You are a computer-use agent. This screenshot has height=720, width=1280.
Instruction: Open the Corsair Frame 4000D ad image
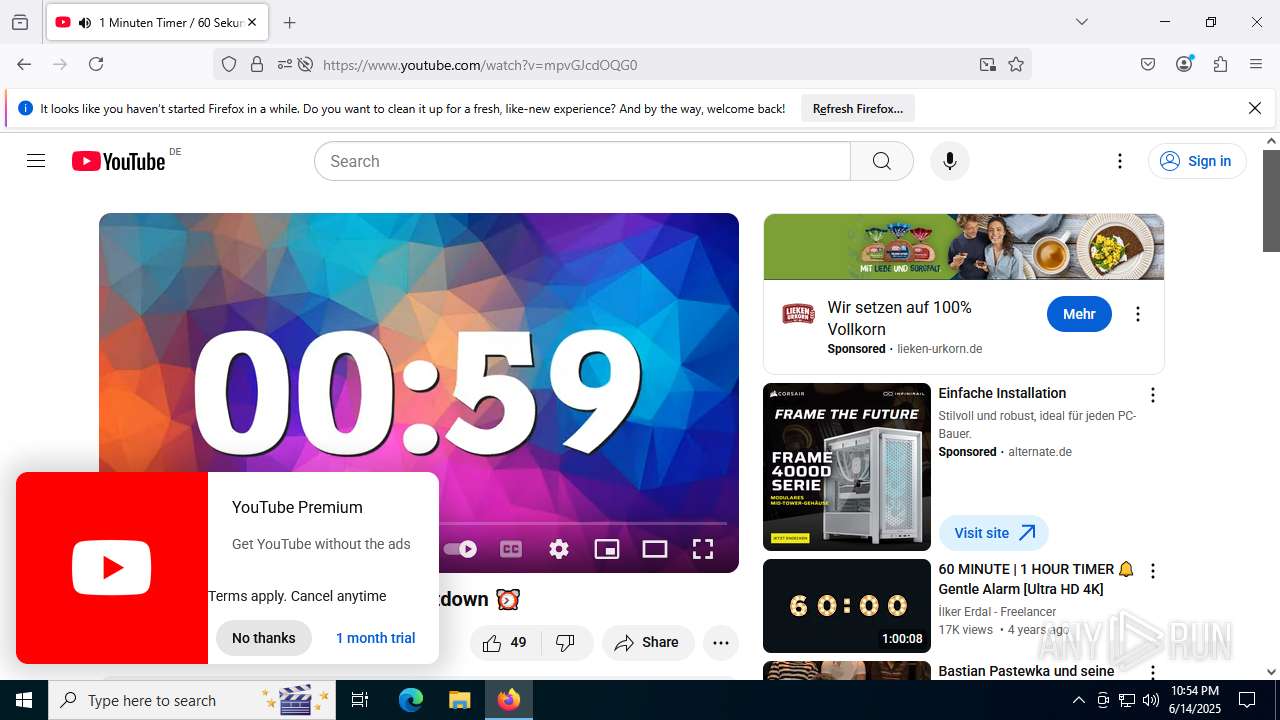(847, 467)
